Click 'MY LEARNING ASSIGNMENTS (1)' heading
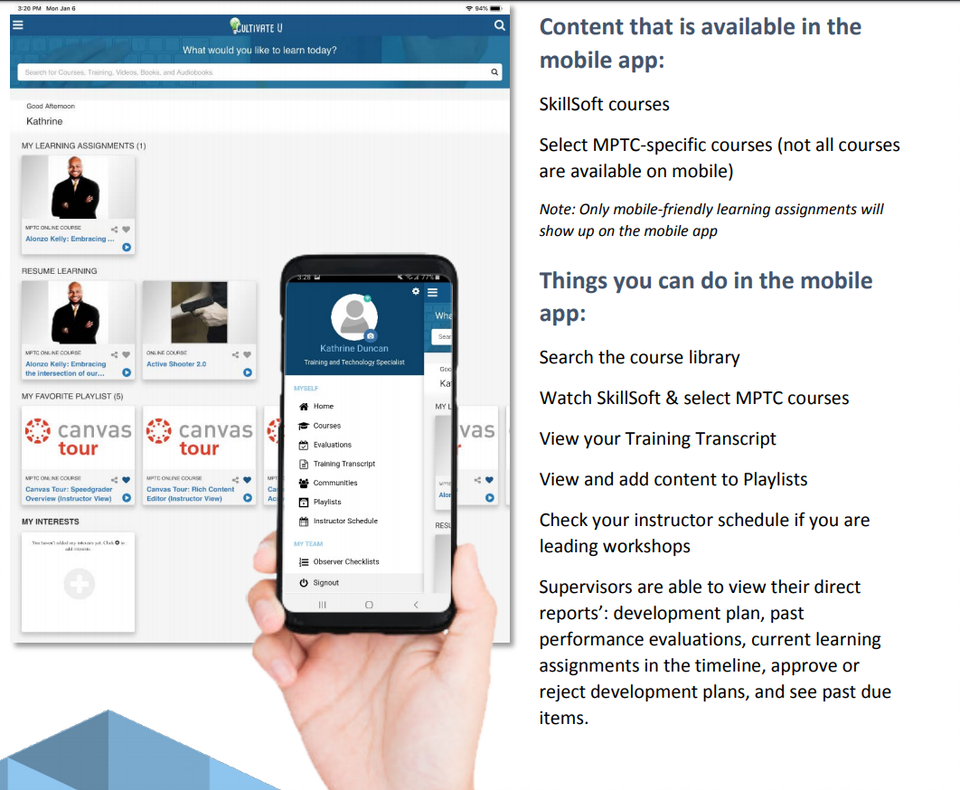This screenshot has width=960, height=790. coord(84,146)
